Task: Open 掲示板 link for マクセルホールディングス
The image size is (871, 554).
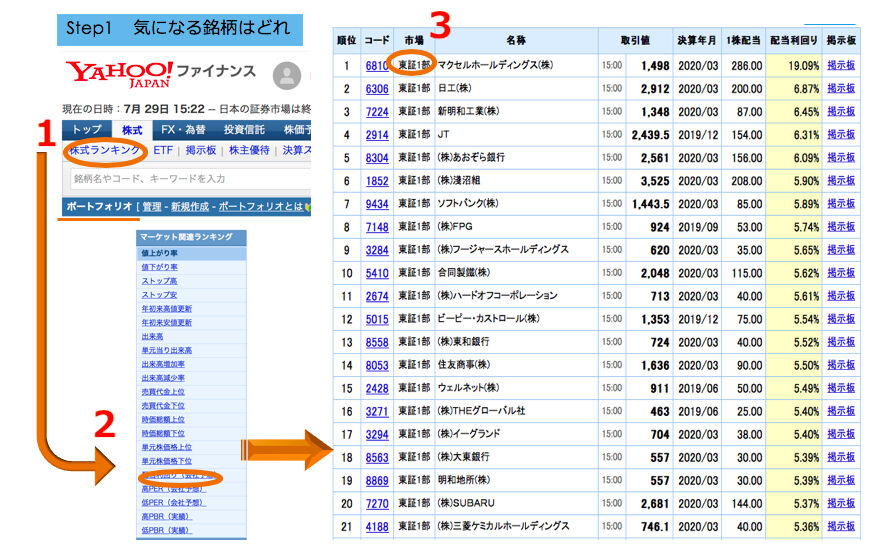Action: pyautogui.click(x=841, y=65)
